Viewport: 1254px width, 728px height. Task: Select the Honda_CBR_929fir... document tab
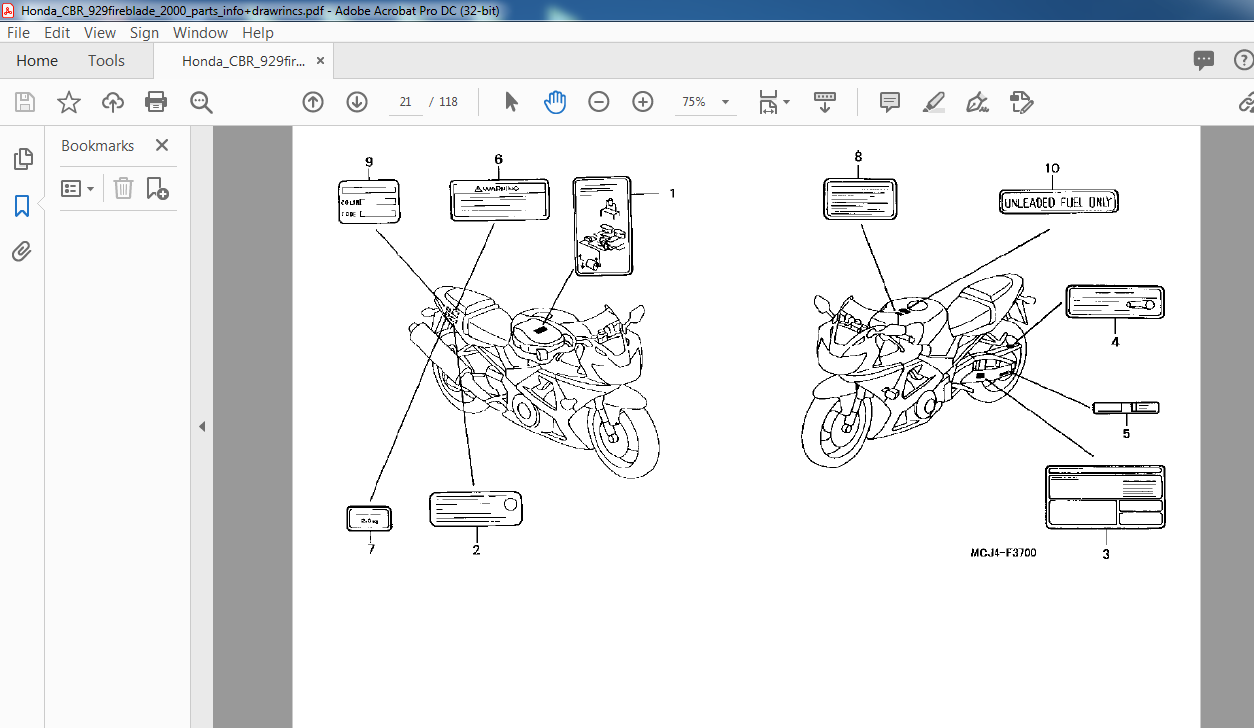tap(244, 61)
